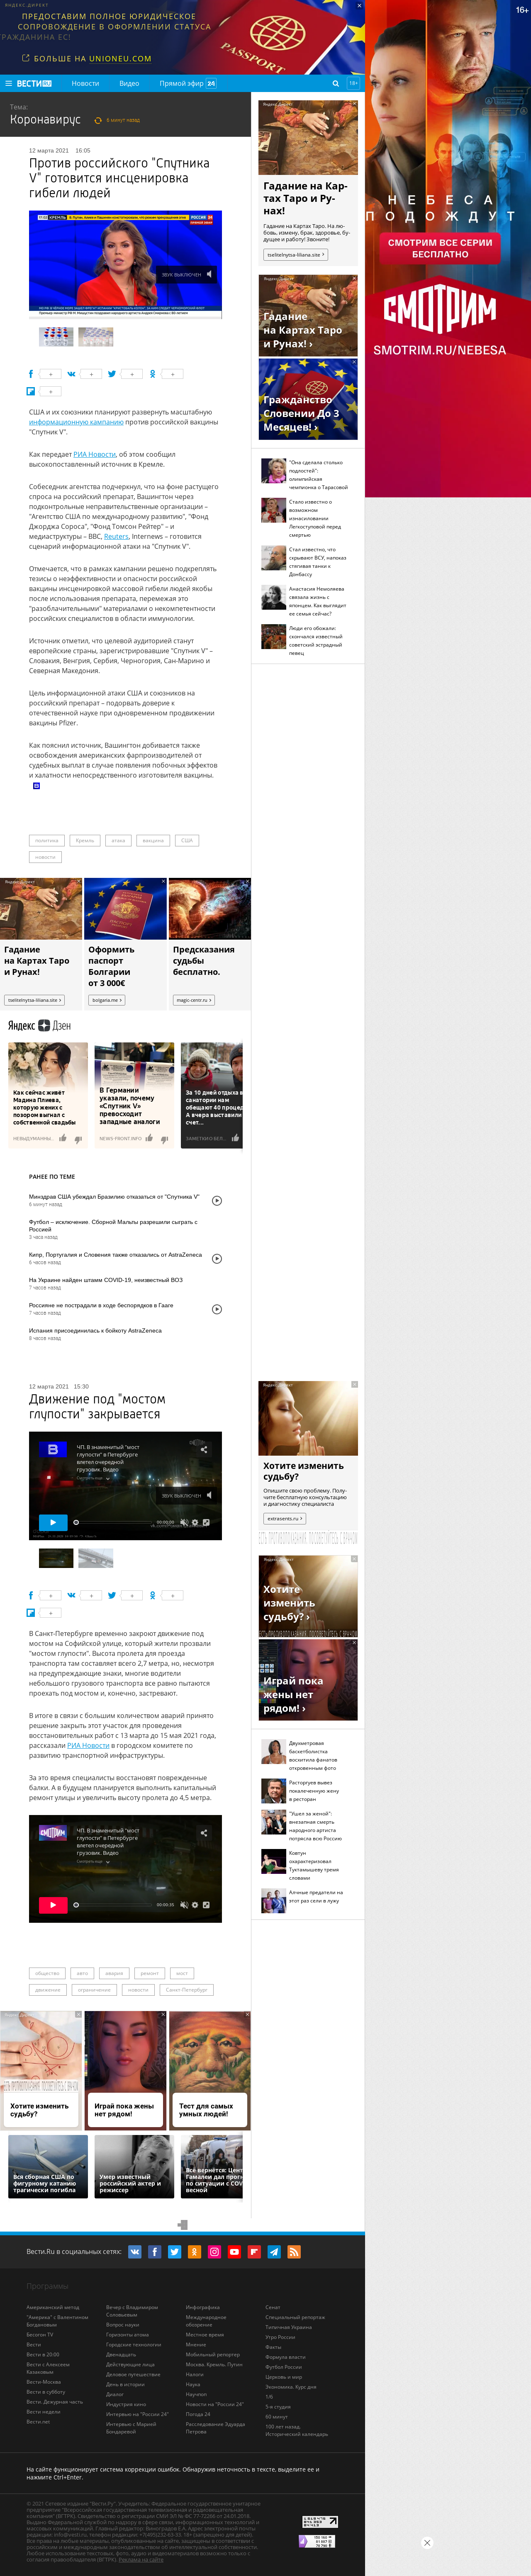Open the США tag
531x2576 pixels.
[187, 840]
